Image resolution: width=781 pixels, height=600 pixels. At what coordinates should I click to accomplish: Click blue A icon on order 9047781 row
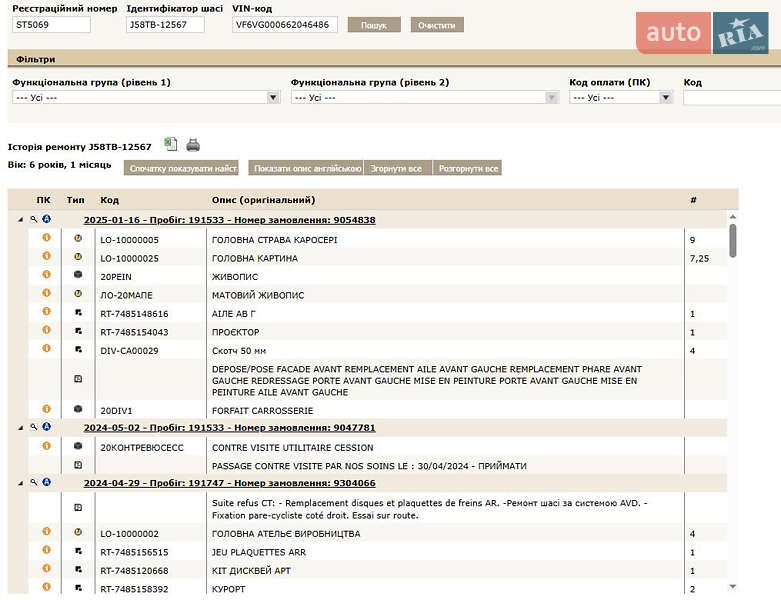pos(46,427)
